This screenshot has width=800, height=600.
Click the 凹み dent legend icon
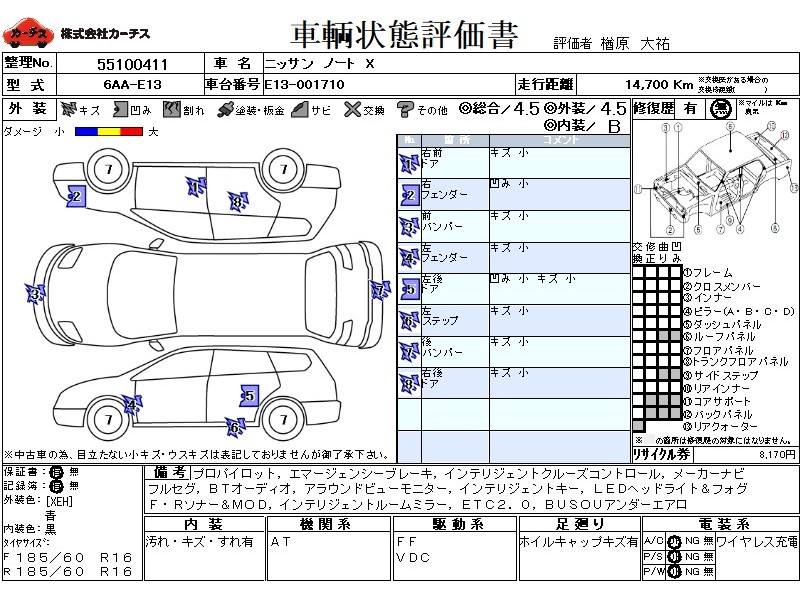click(119, 110)
